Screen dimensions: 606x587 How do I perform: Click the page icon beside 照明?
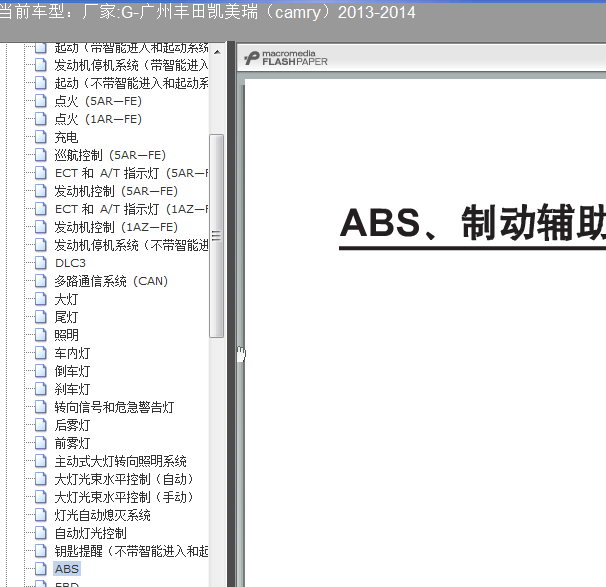[x=41, y=335]
